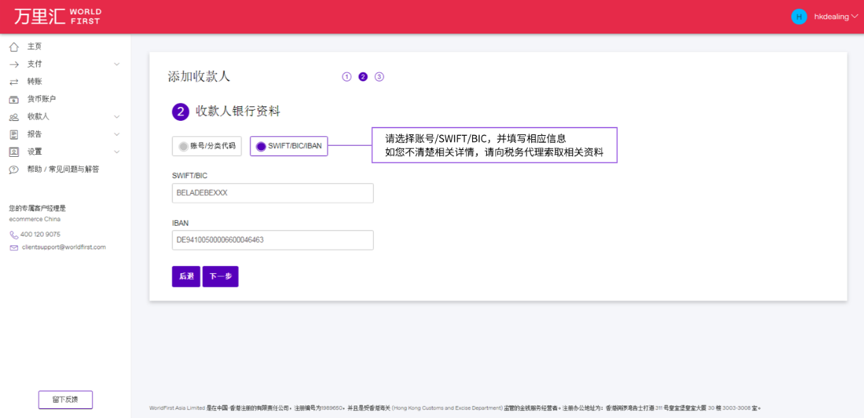The width and height of the screenshot is (864, 418).
Task: Click the IBAN input field
Action: (x=272, y=240)
